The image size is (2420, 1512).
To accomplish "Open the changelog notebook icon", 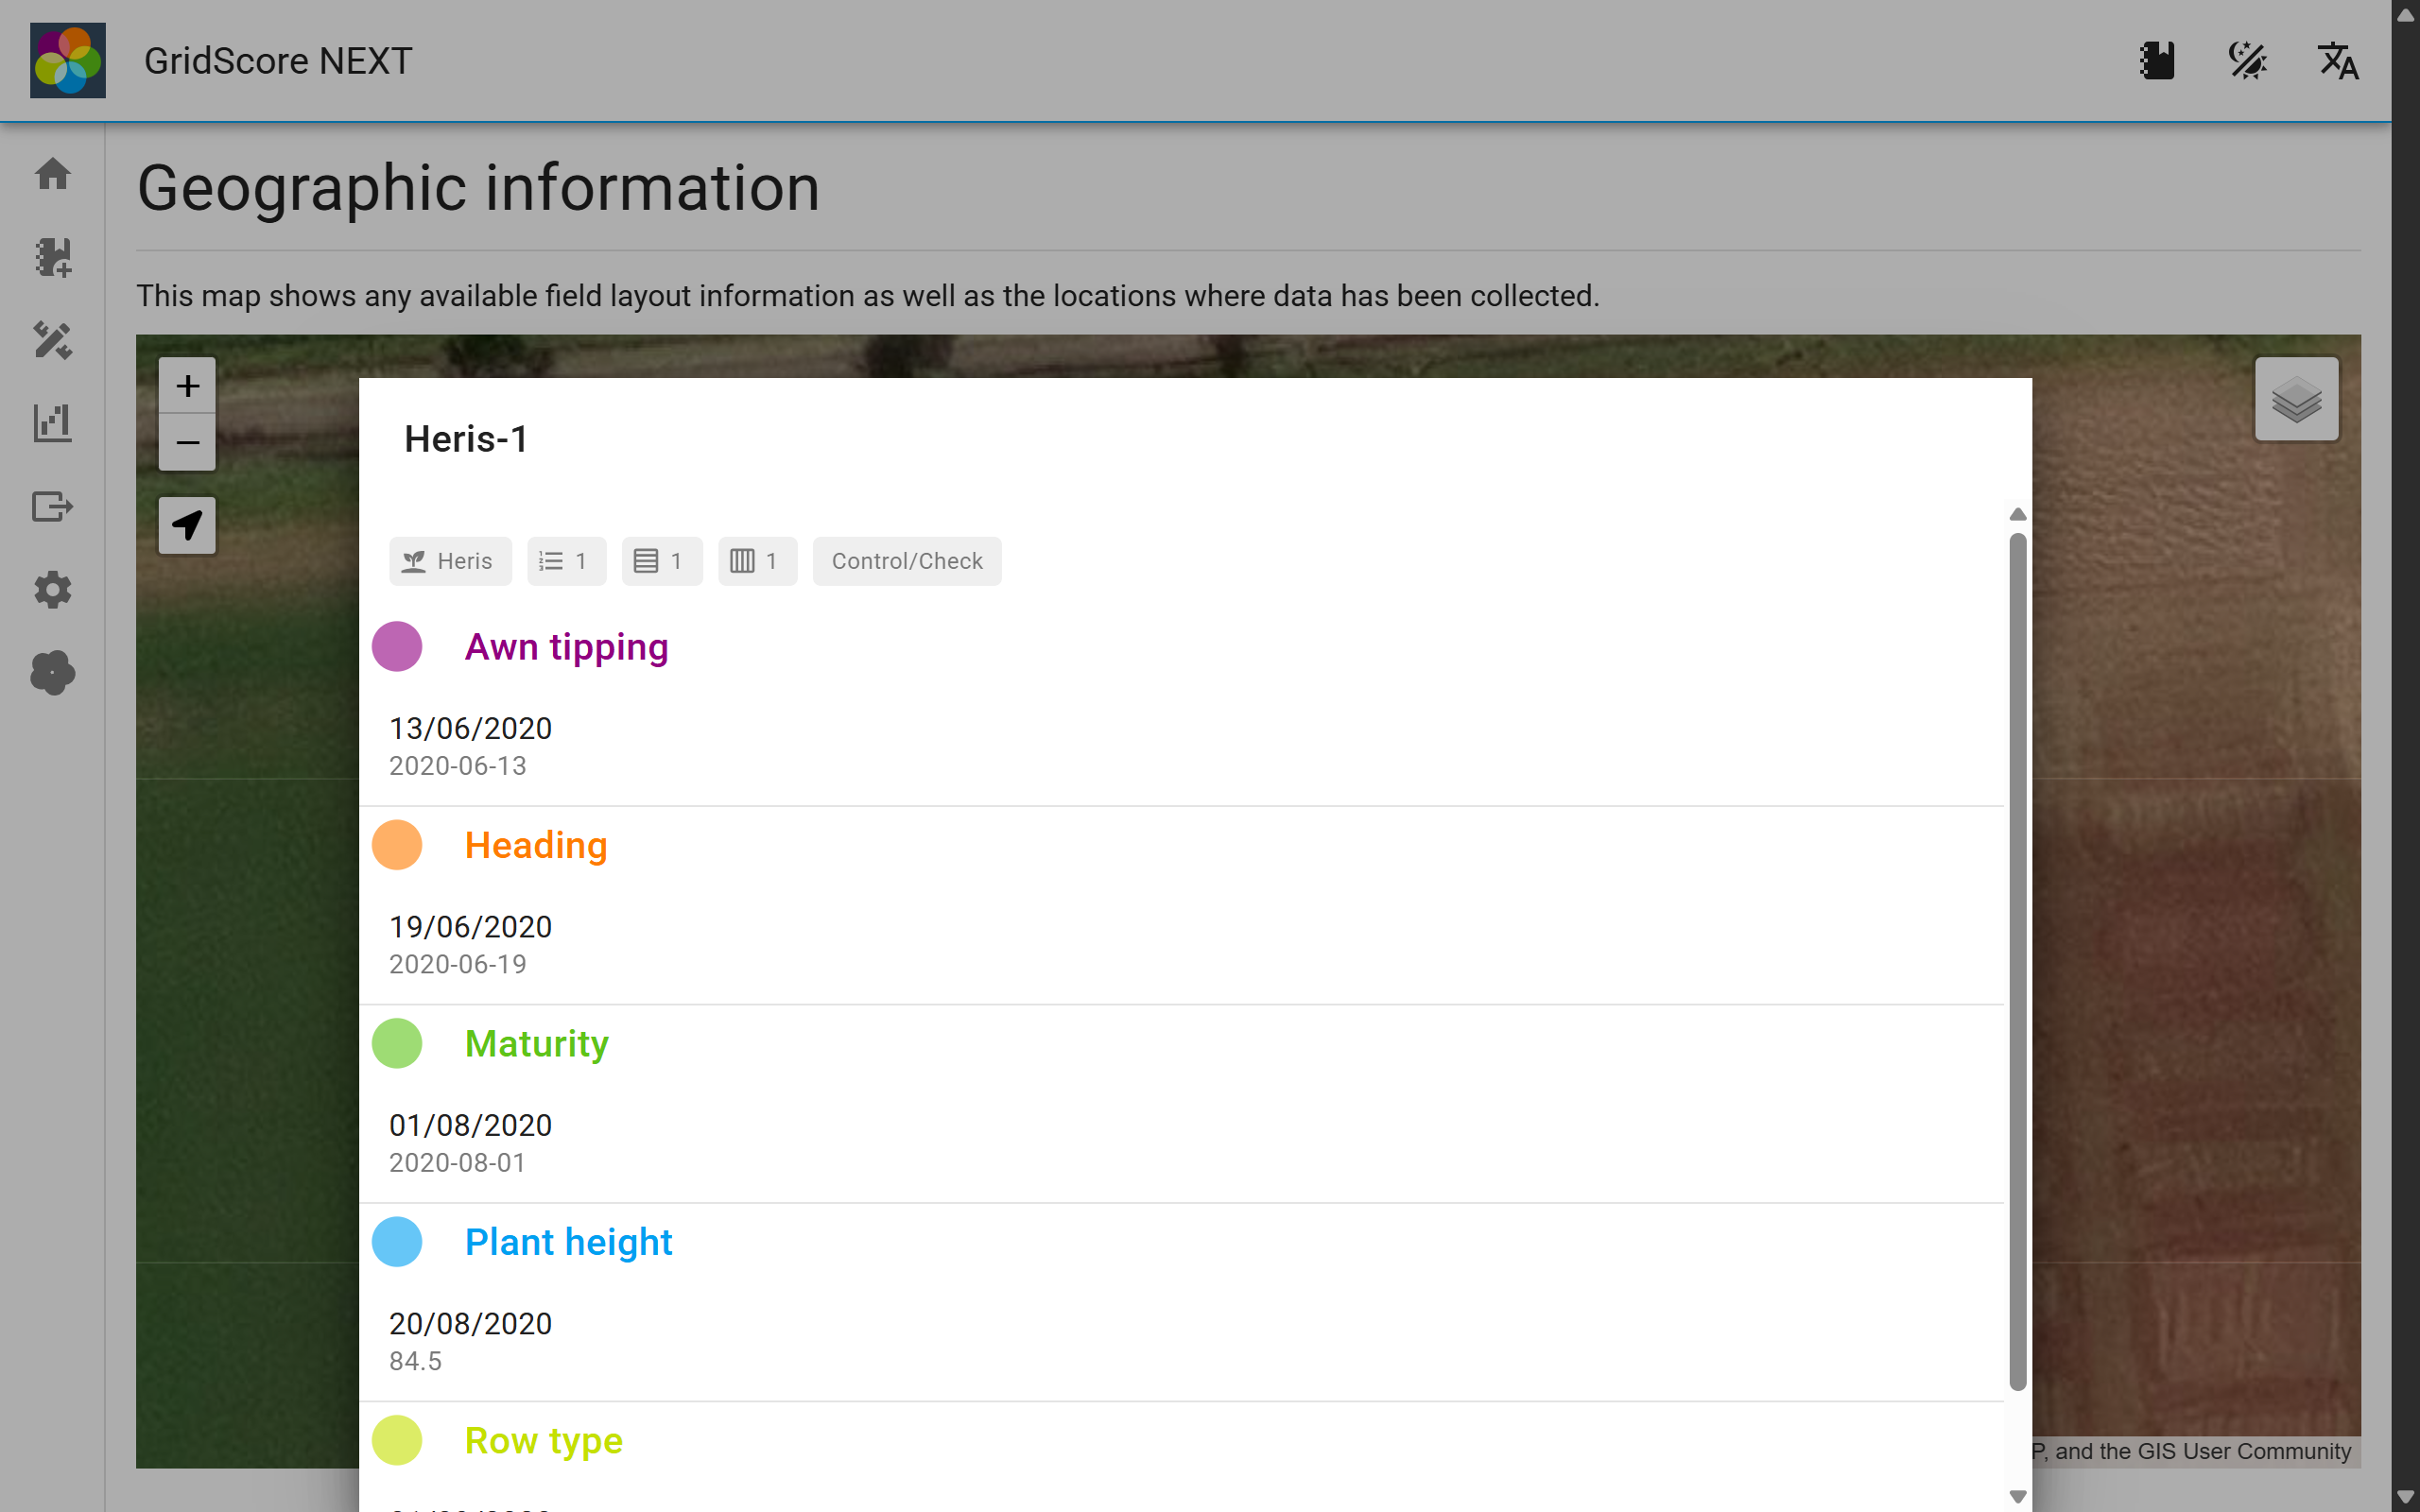I will (x=2157, y=61).
